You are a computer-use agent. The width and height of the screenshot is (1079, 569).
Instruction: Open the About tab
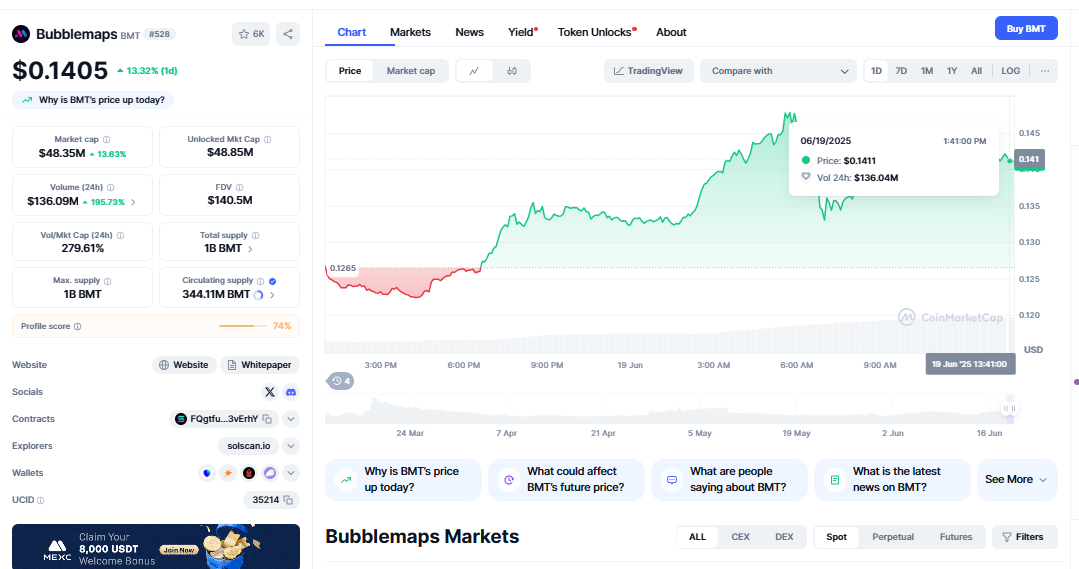point(671,32)
